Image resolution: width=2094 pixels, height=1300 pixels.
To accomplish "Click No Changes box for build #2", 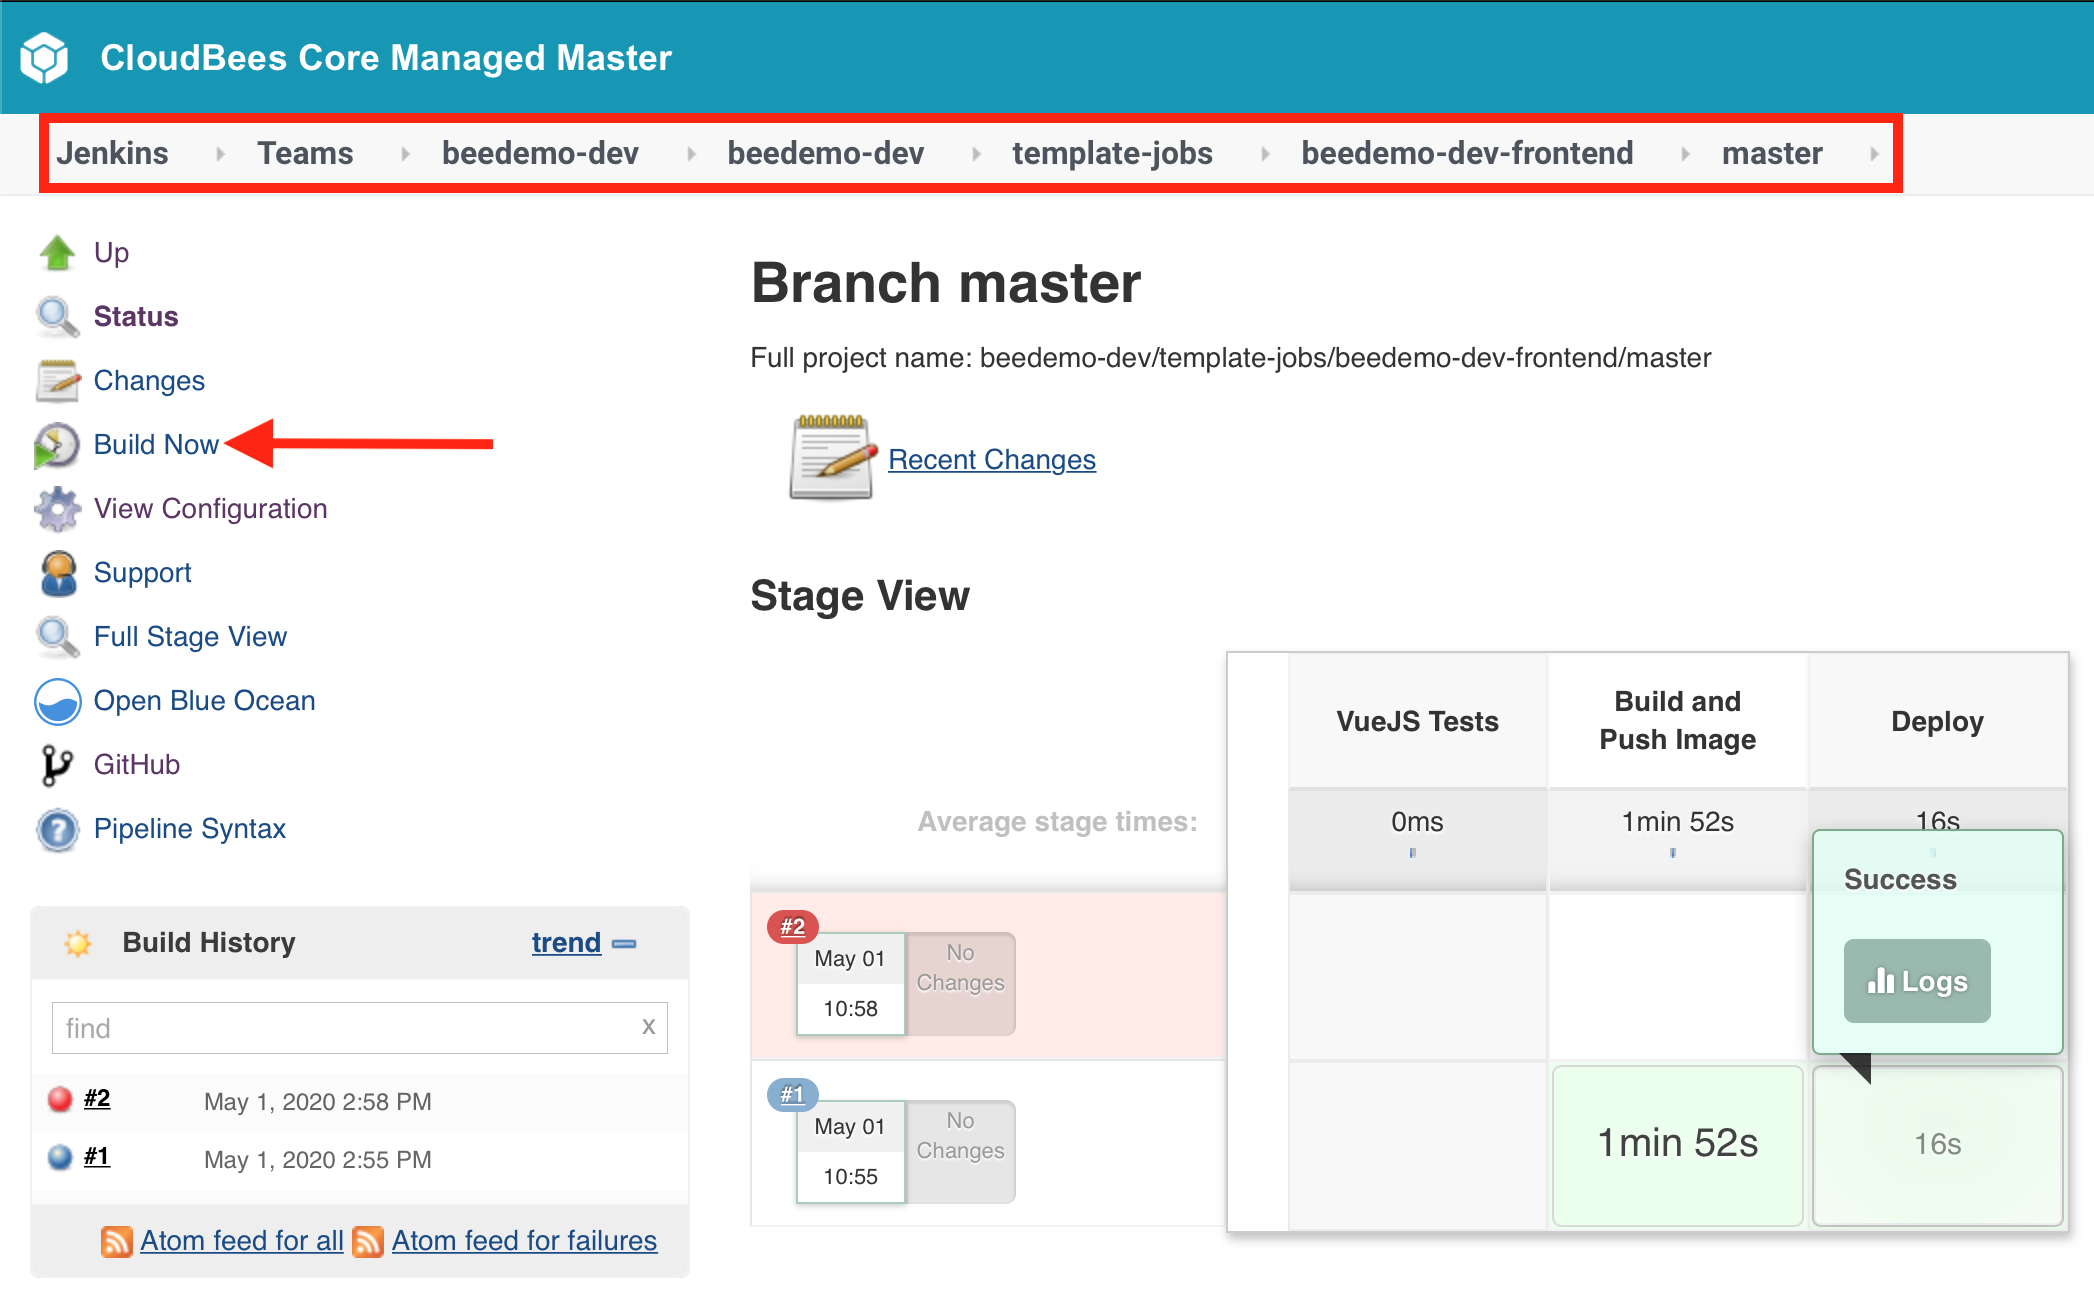I will pyautogui.click(x=960, y=983).
